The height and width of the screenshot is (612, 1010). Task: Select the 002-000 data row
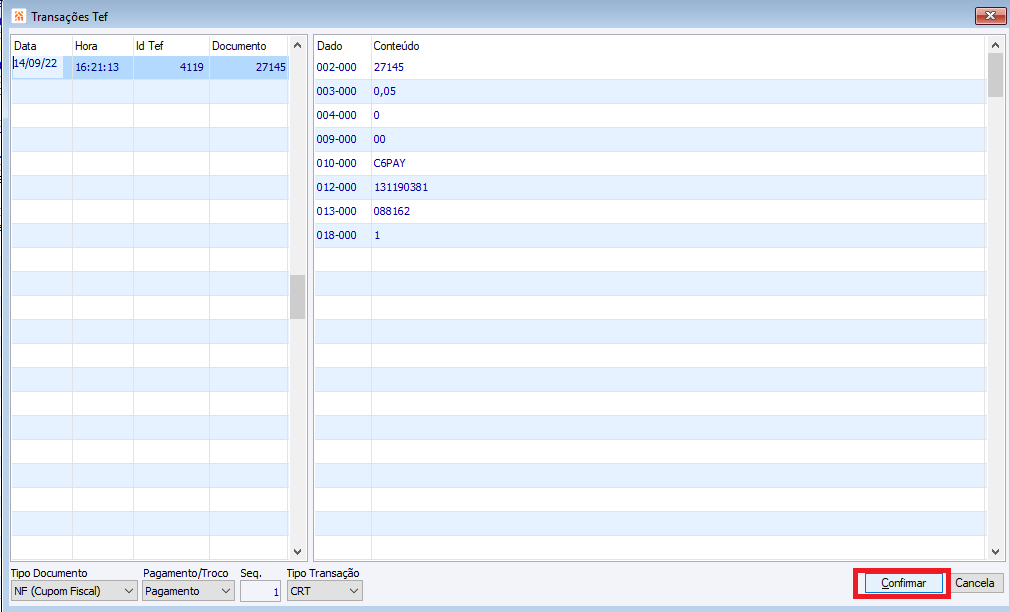click(x=651, y=67)
